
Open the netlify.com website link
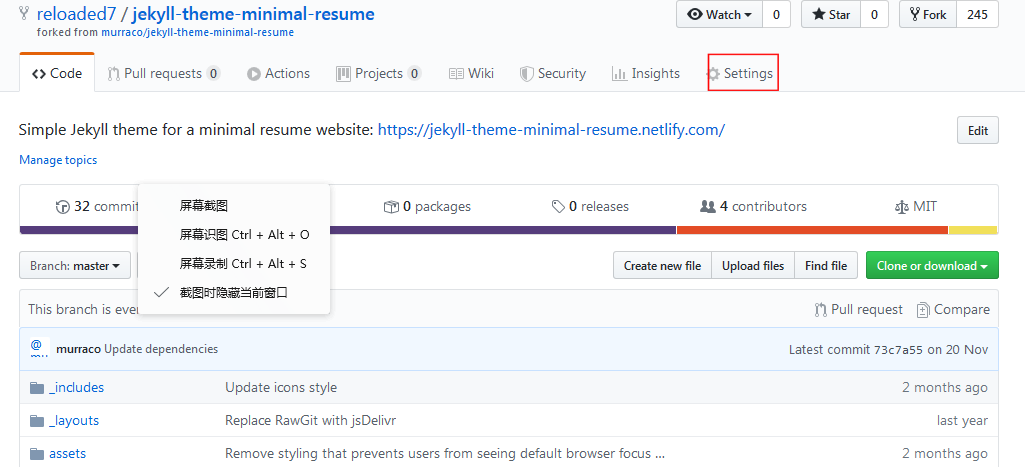tap(551, 130)
